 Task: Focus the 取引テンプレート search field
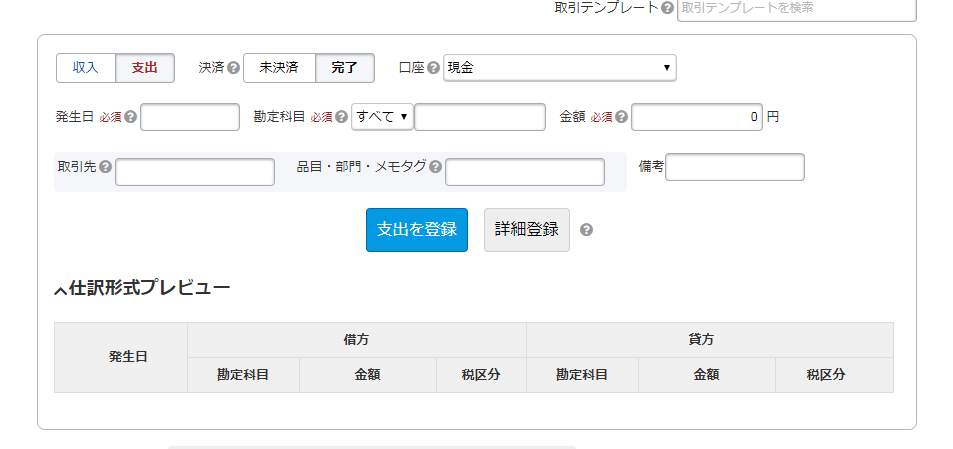click(796, 8)
